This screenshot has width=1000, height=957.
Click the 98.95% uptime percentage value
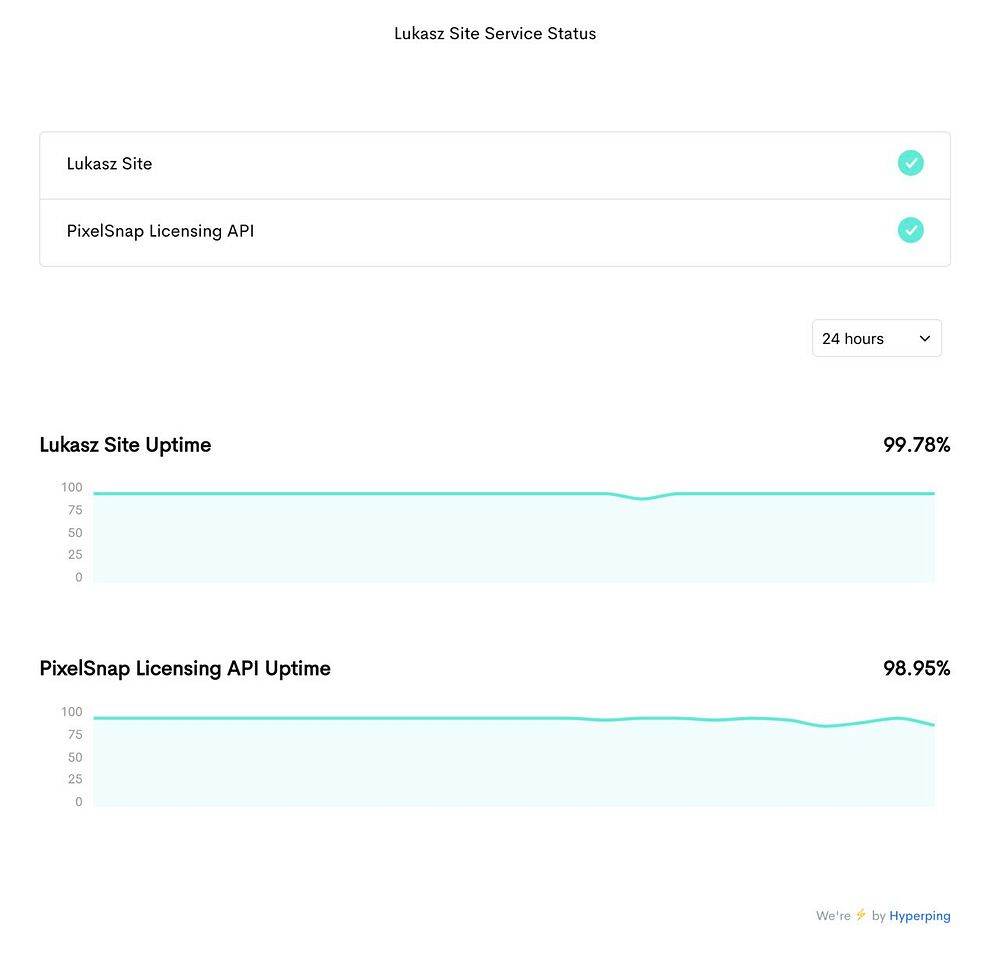pyautogui.click(x=916, y=669)
